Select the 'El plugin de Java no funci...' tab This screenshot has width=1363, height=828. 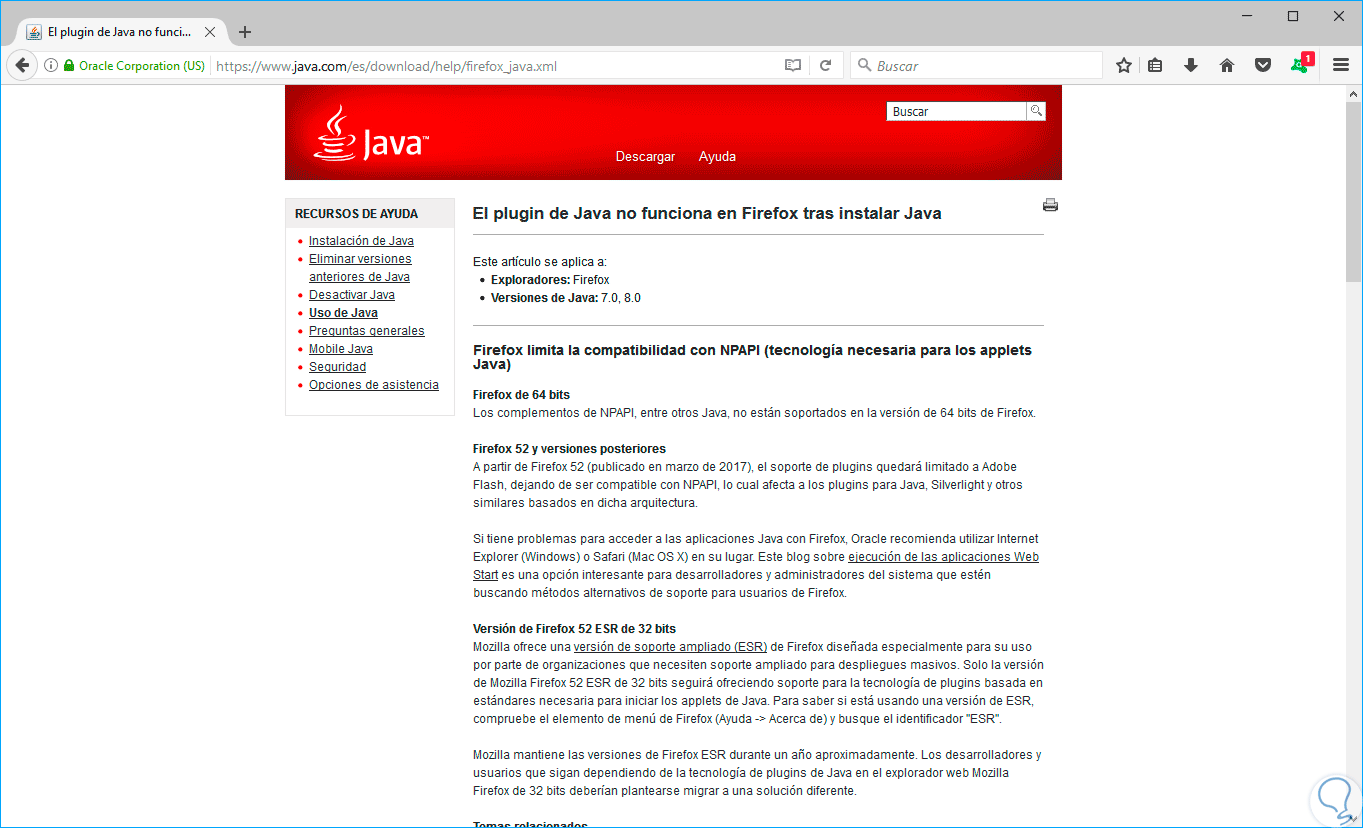click(x=122, y=32)
